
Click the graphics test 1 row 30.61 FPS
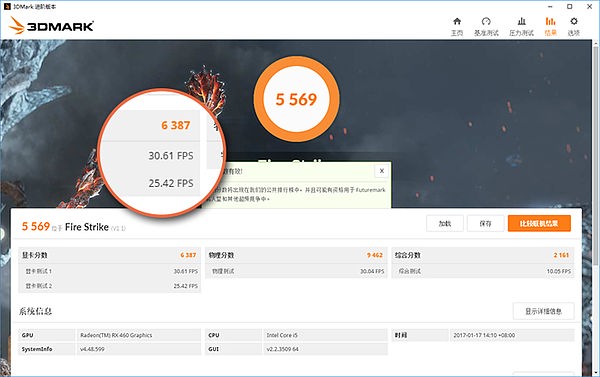tap(109, 271)
